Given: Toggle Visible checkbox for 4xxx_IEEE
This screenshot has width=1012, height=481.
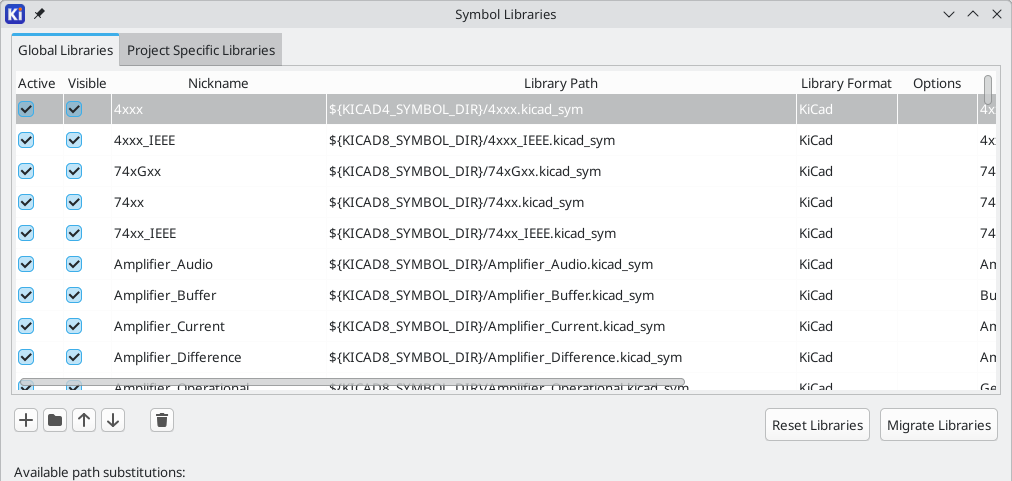Looking at the screenshot, I should pos(74,140).
